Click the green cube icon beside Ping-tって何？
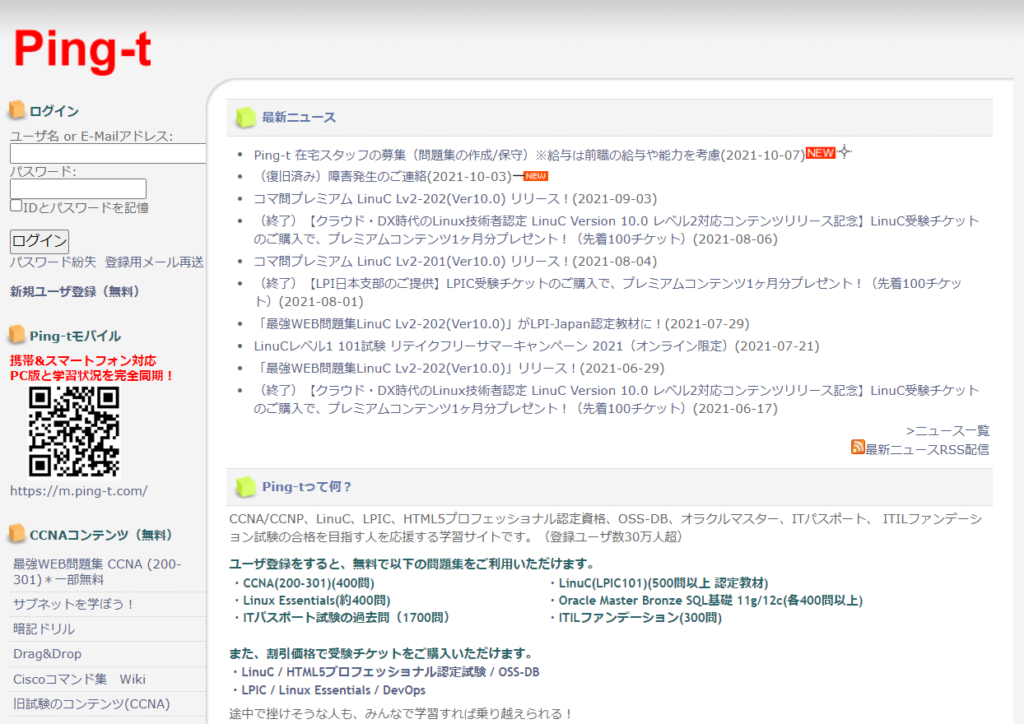This screenshot has width=1024, height=724. pyautogui.click(x=246, y=486)
